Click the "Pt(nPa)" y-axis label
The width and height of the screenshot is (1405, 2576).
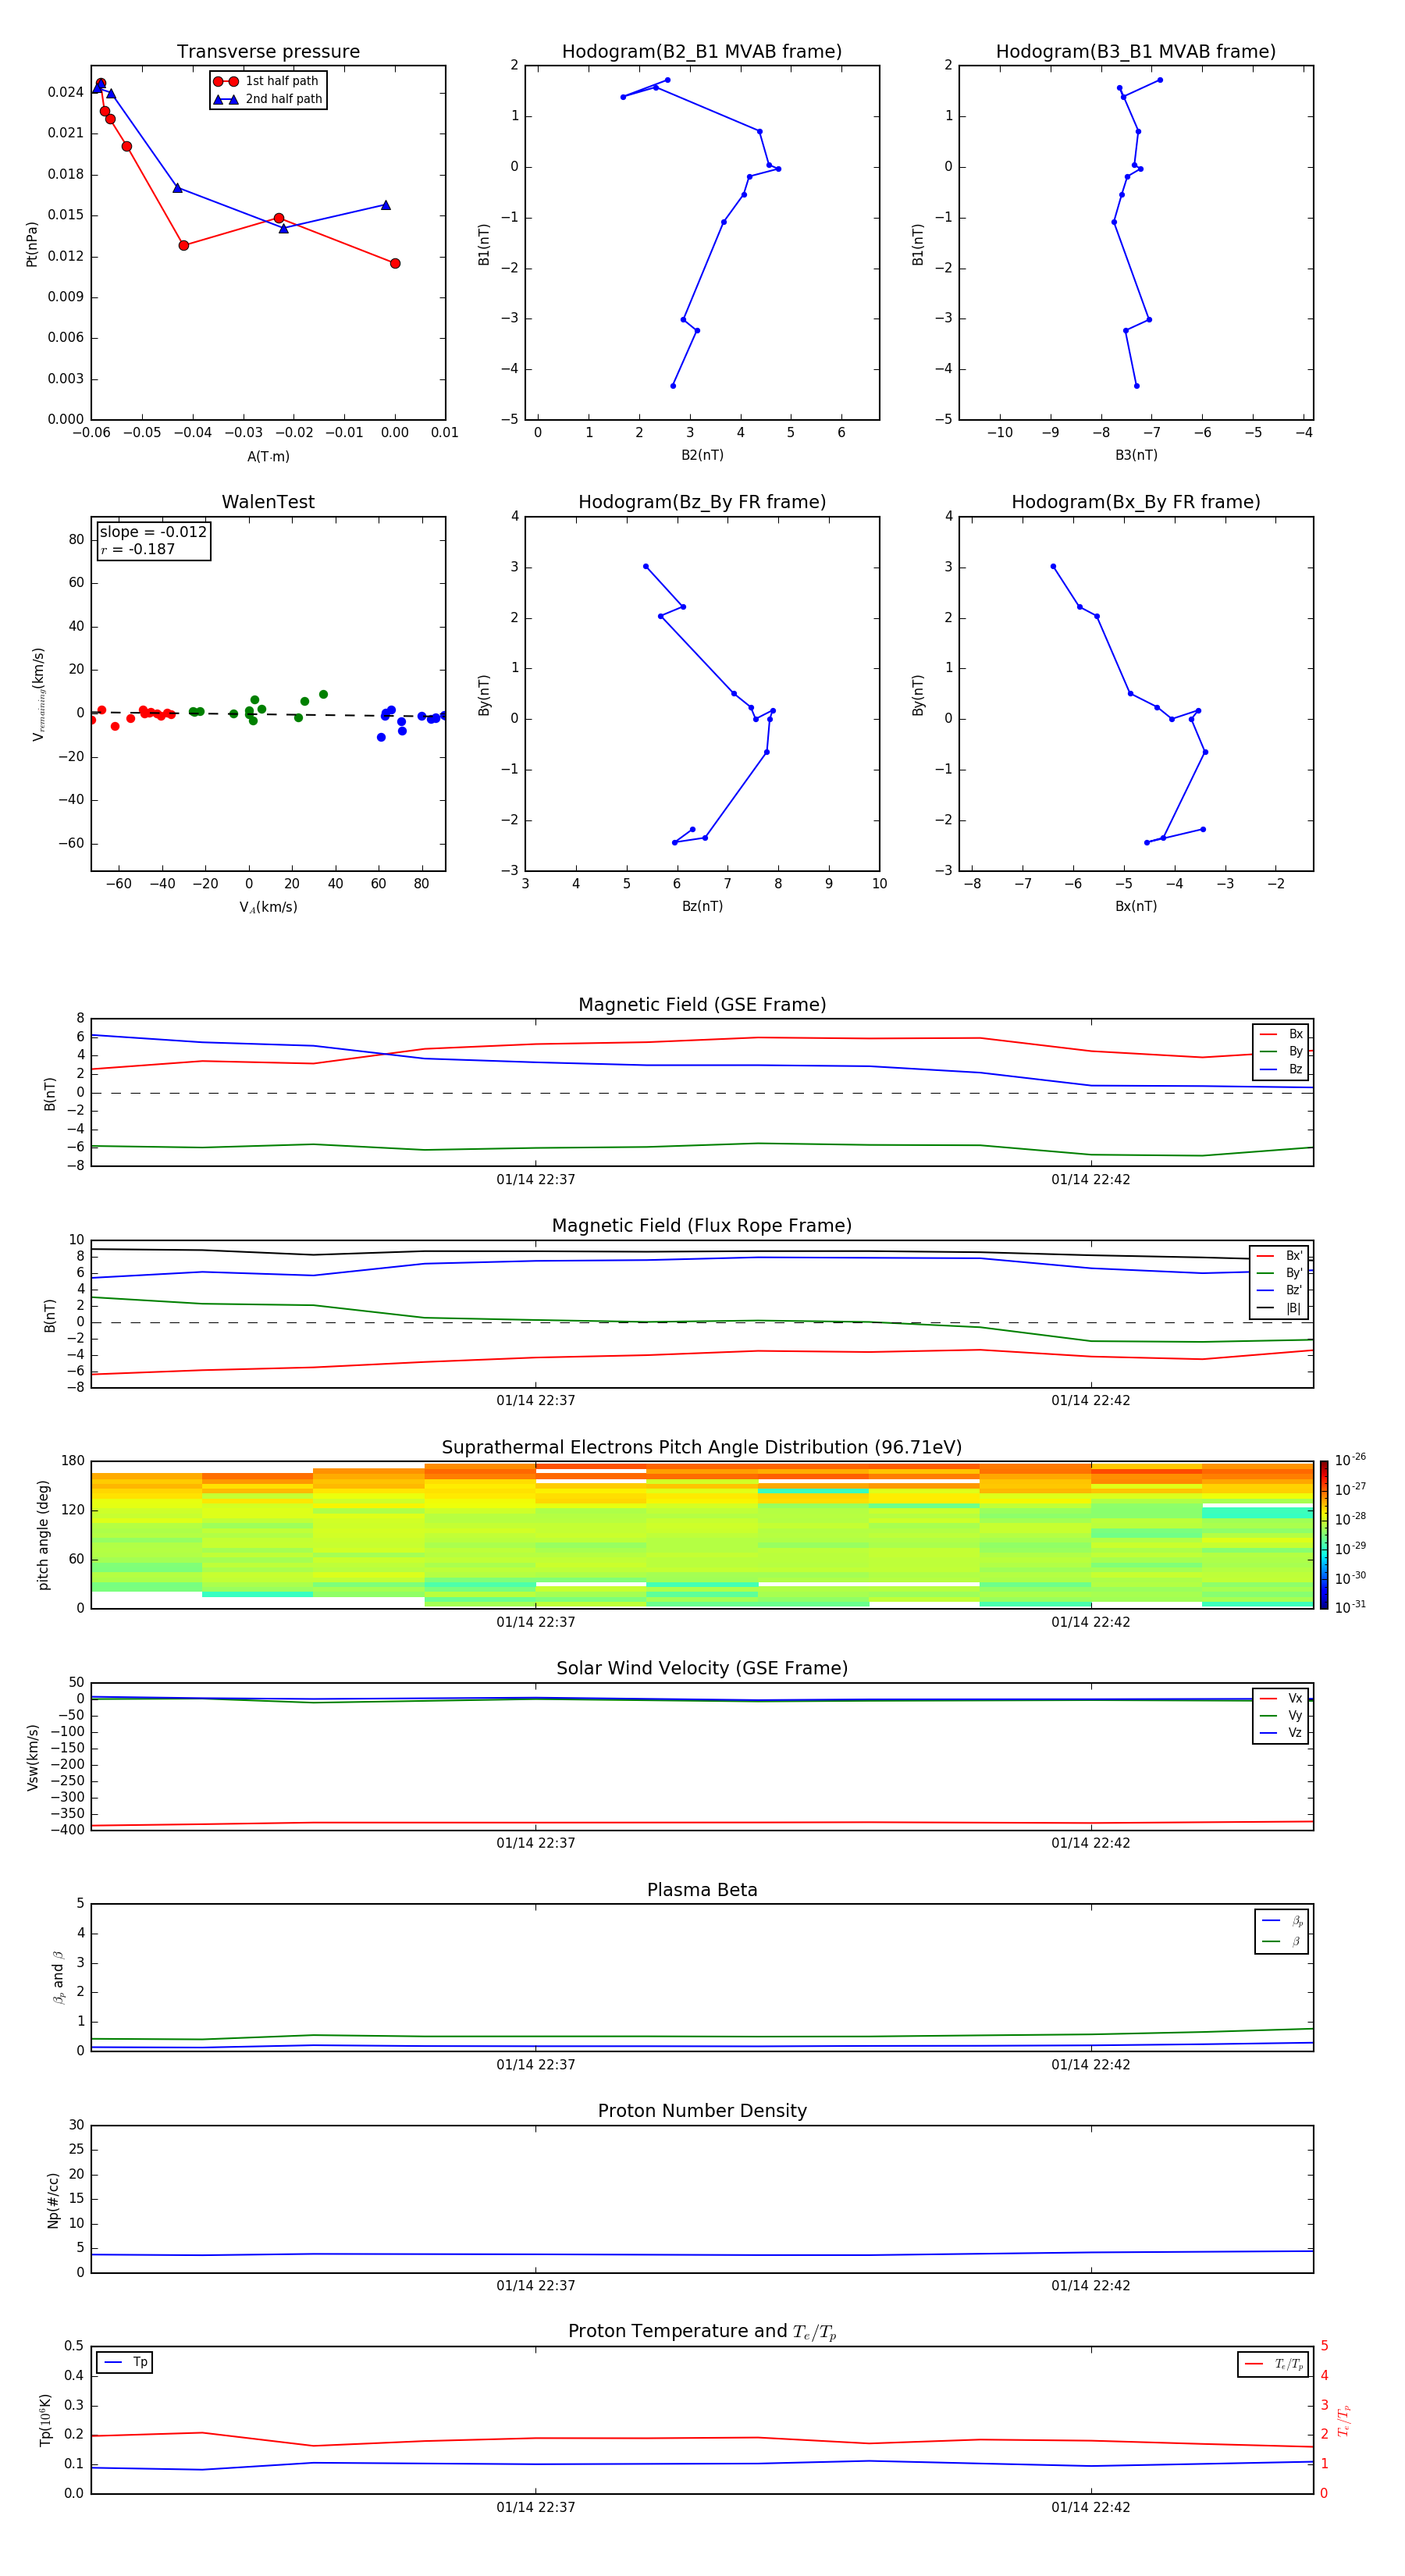(x=31, y=244)
